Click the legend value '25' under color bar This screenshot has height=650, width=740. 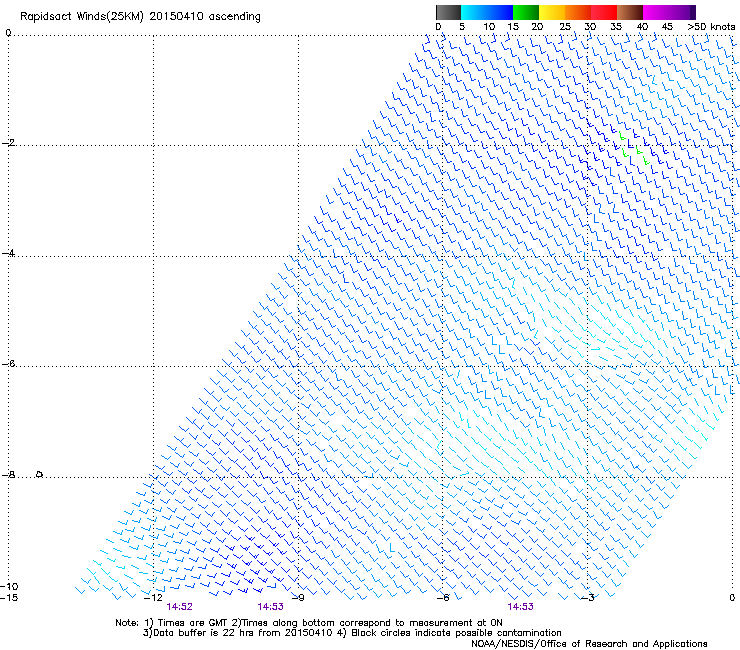click(x=565, y=27)
